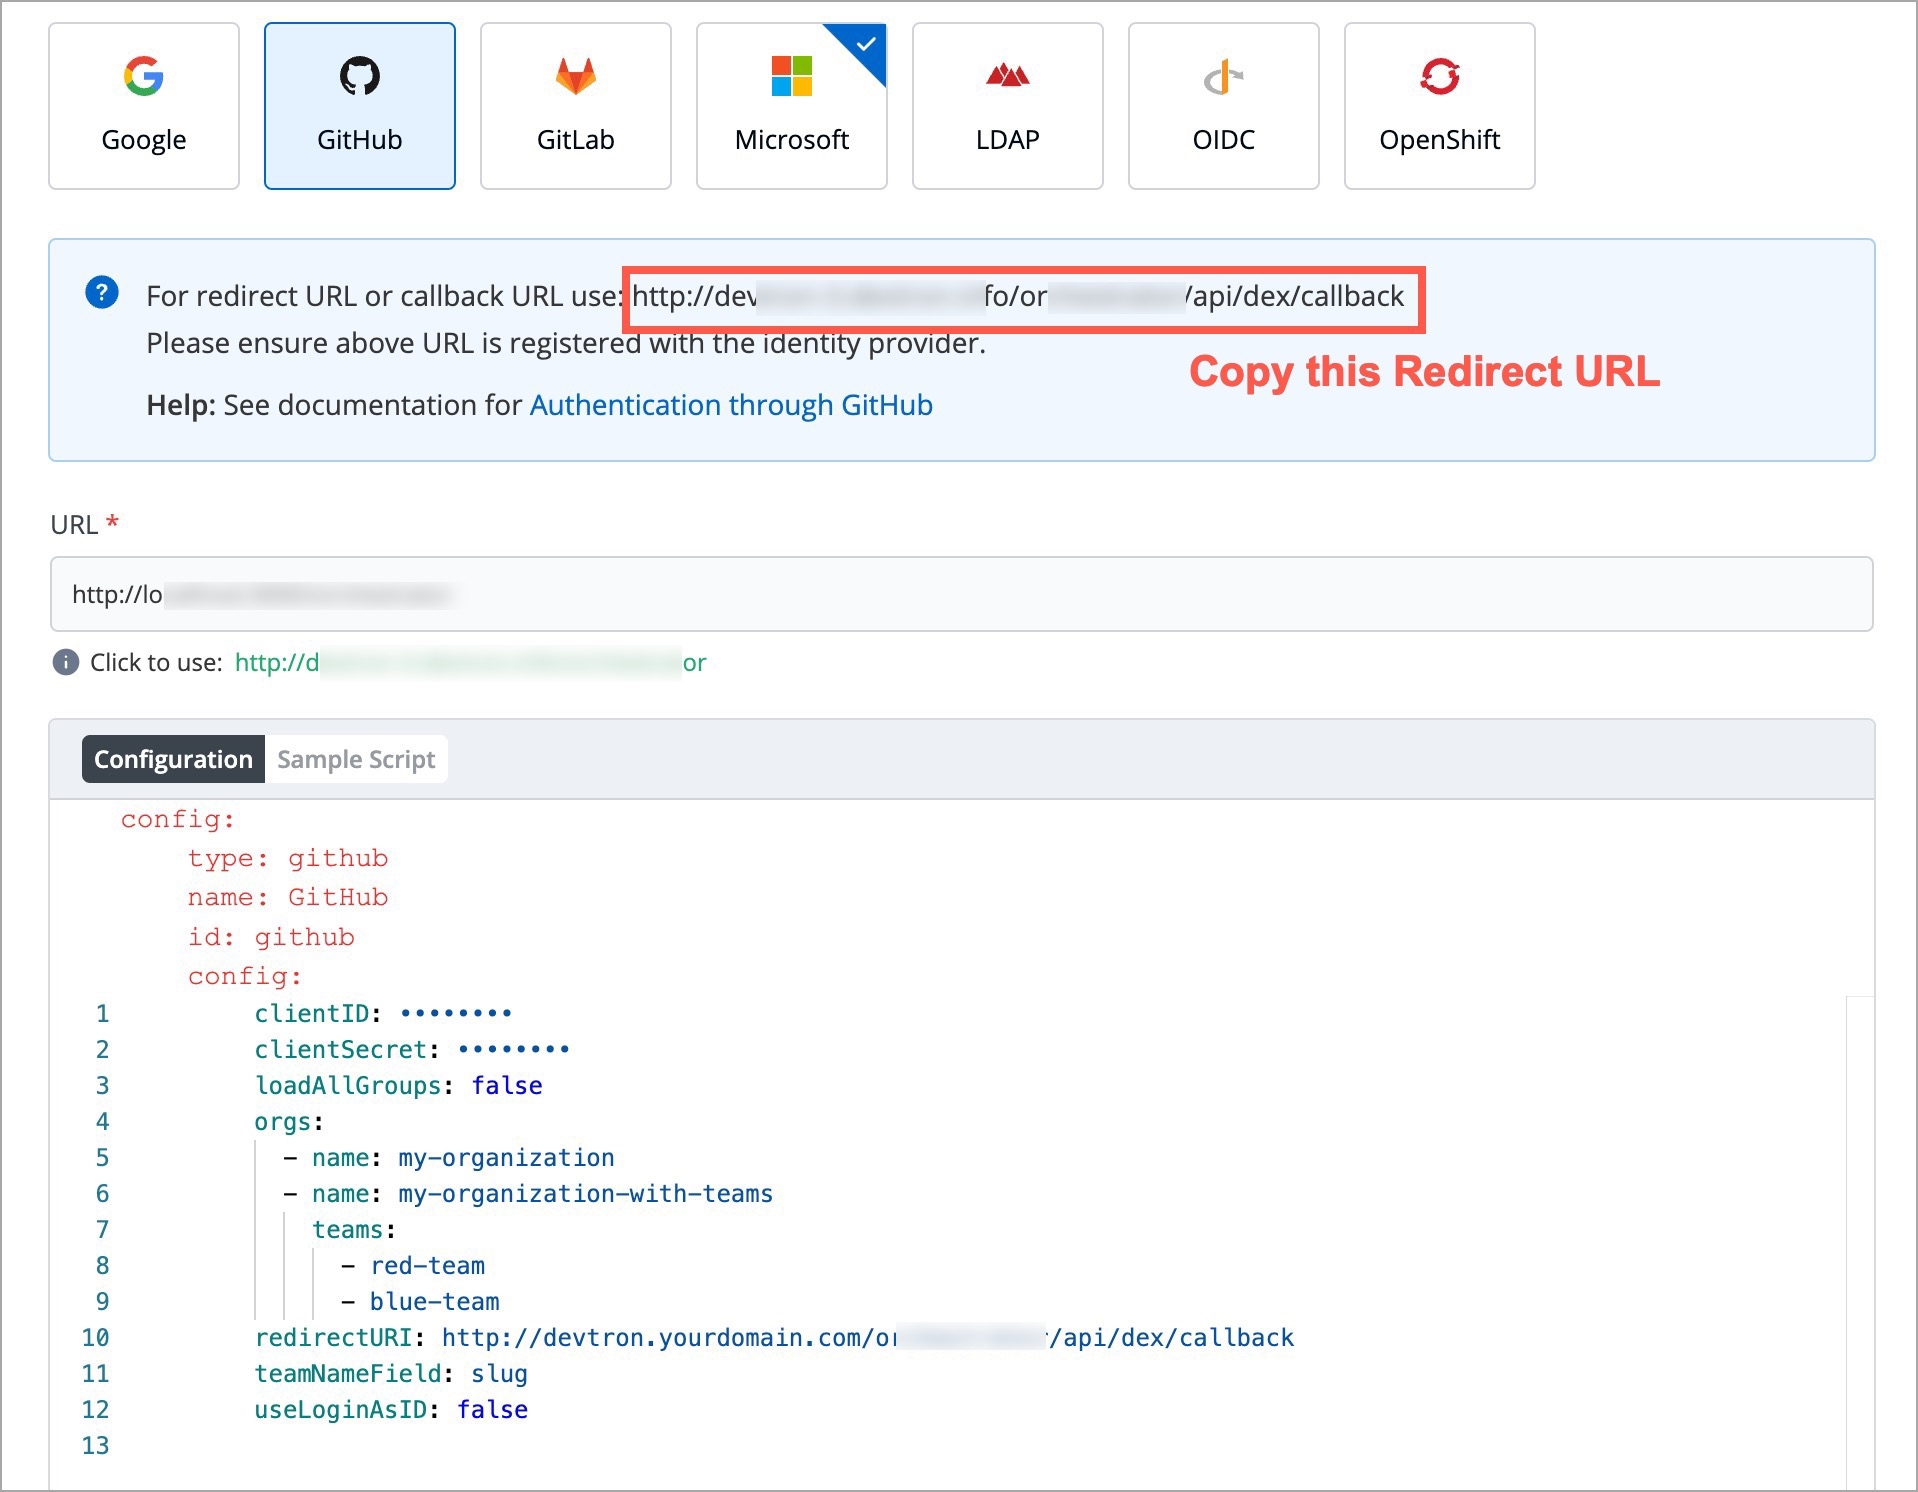Click the suggested green URL link
This screenshot has height=1492, width=1918.
pos(470,662)
